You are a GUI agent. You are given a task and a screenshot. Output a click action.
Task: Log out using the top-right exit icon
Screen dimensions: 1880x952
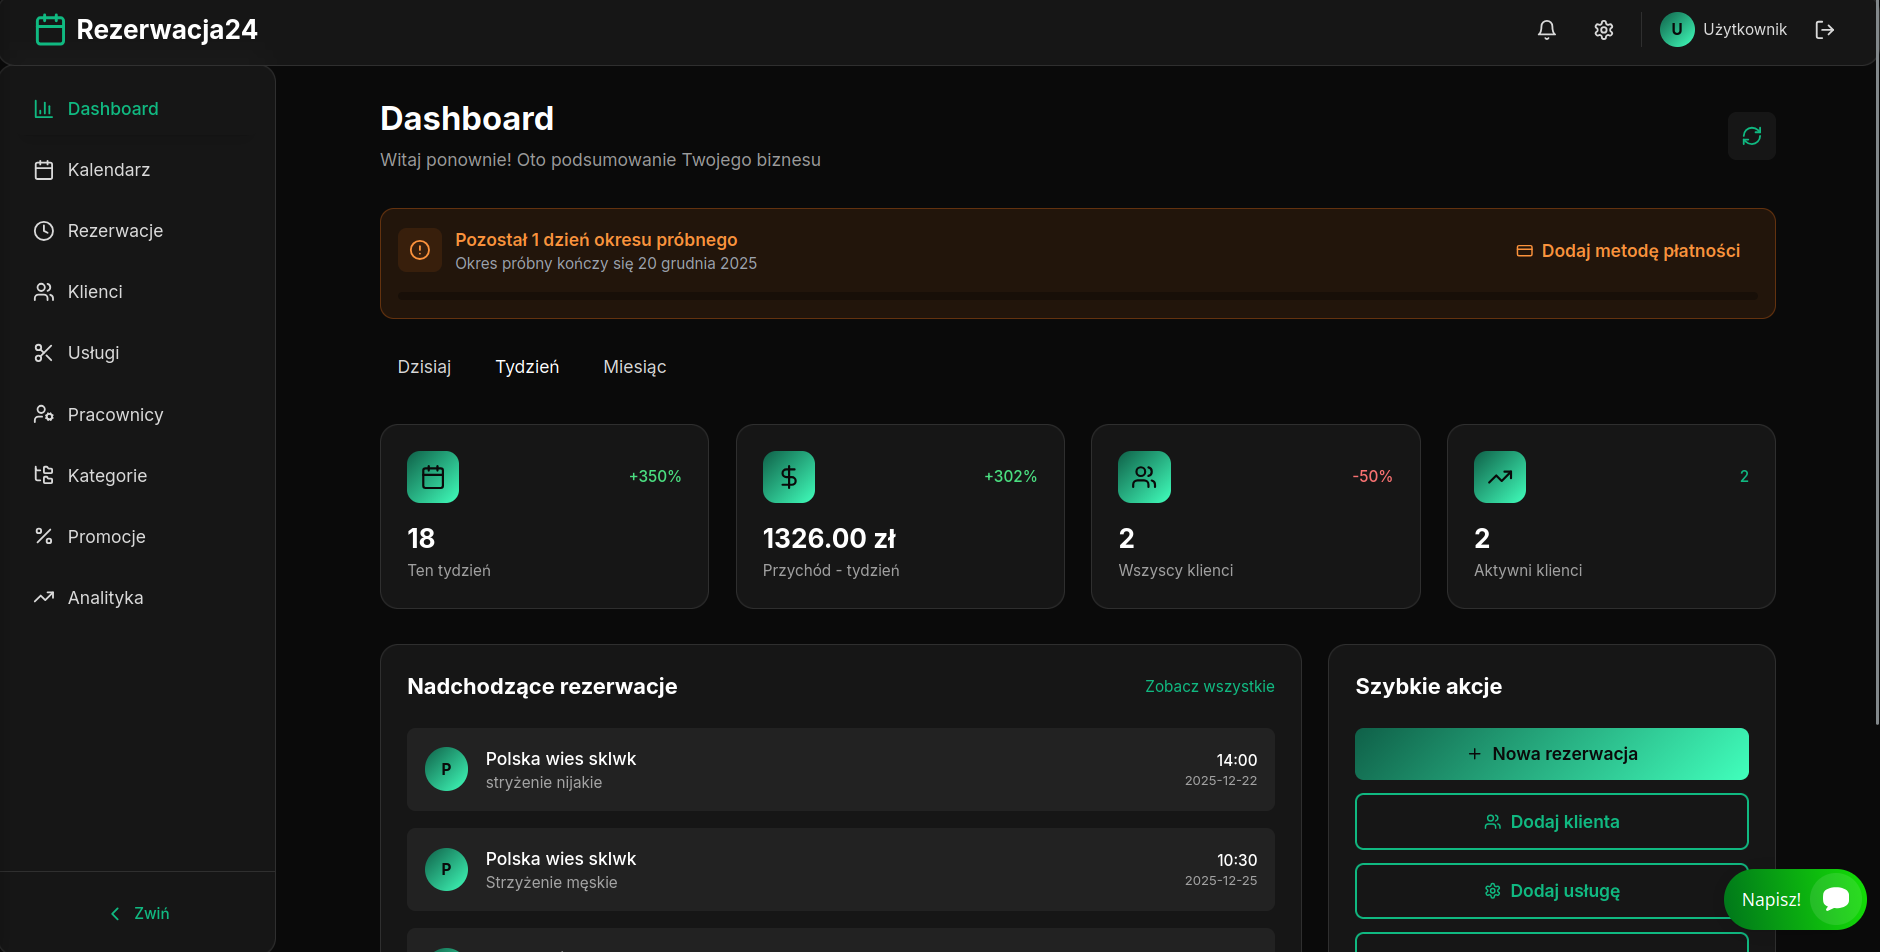pos(1825,30)
